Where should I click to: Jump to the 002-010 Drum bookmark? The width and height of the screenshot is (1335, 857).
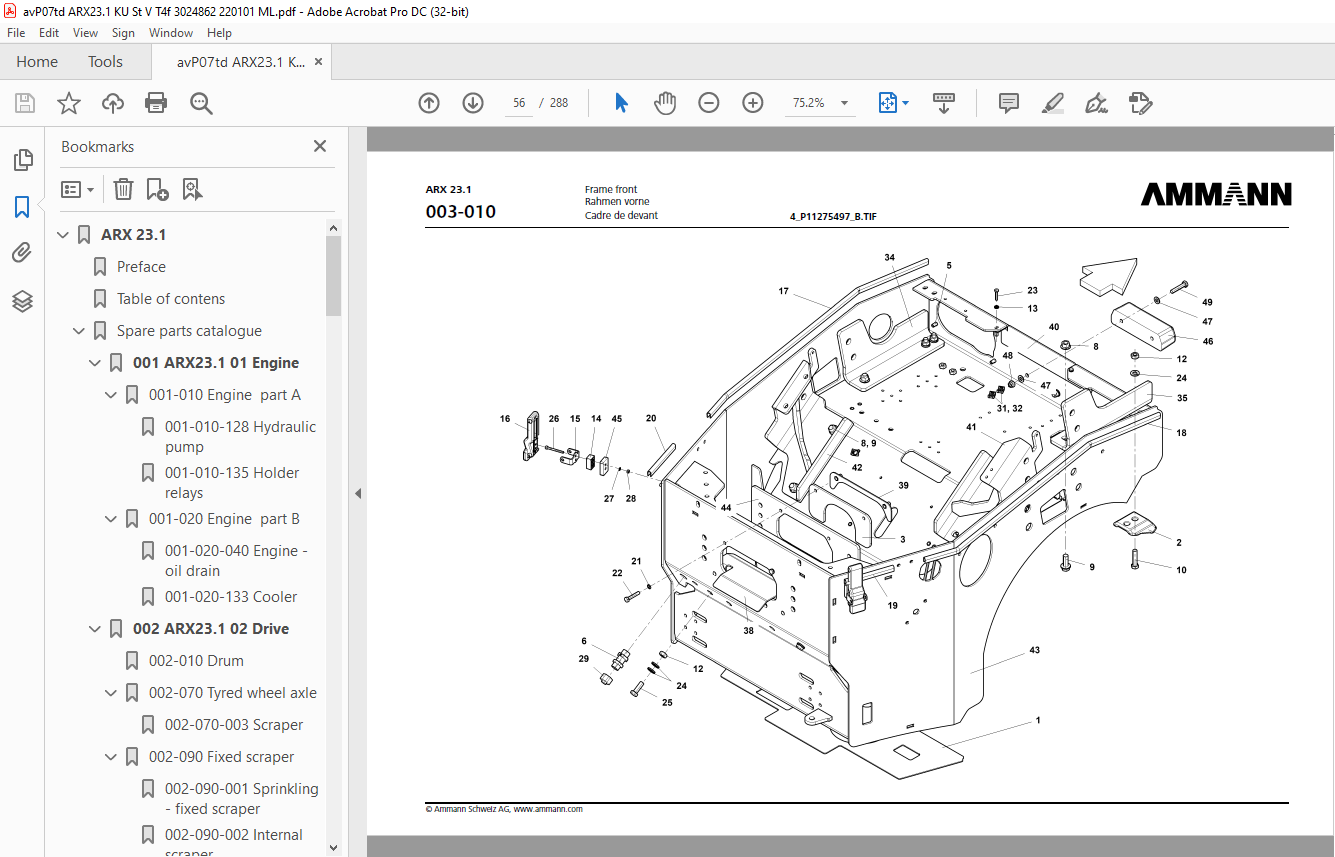[196, 661]
